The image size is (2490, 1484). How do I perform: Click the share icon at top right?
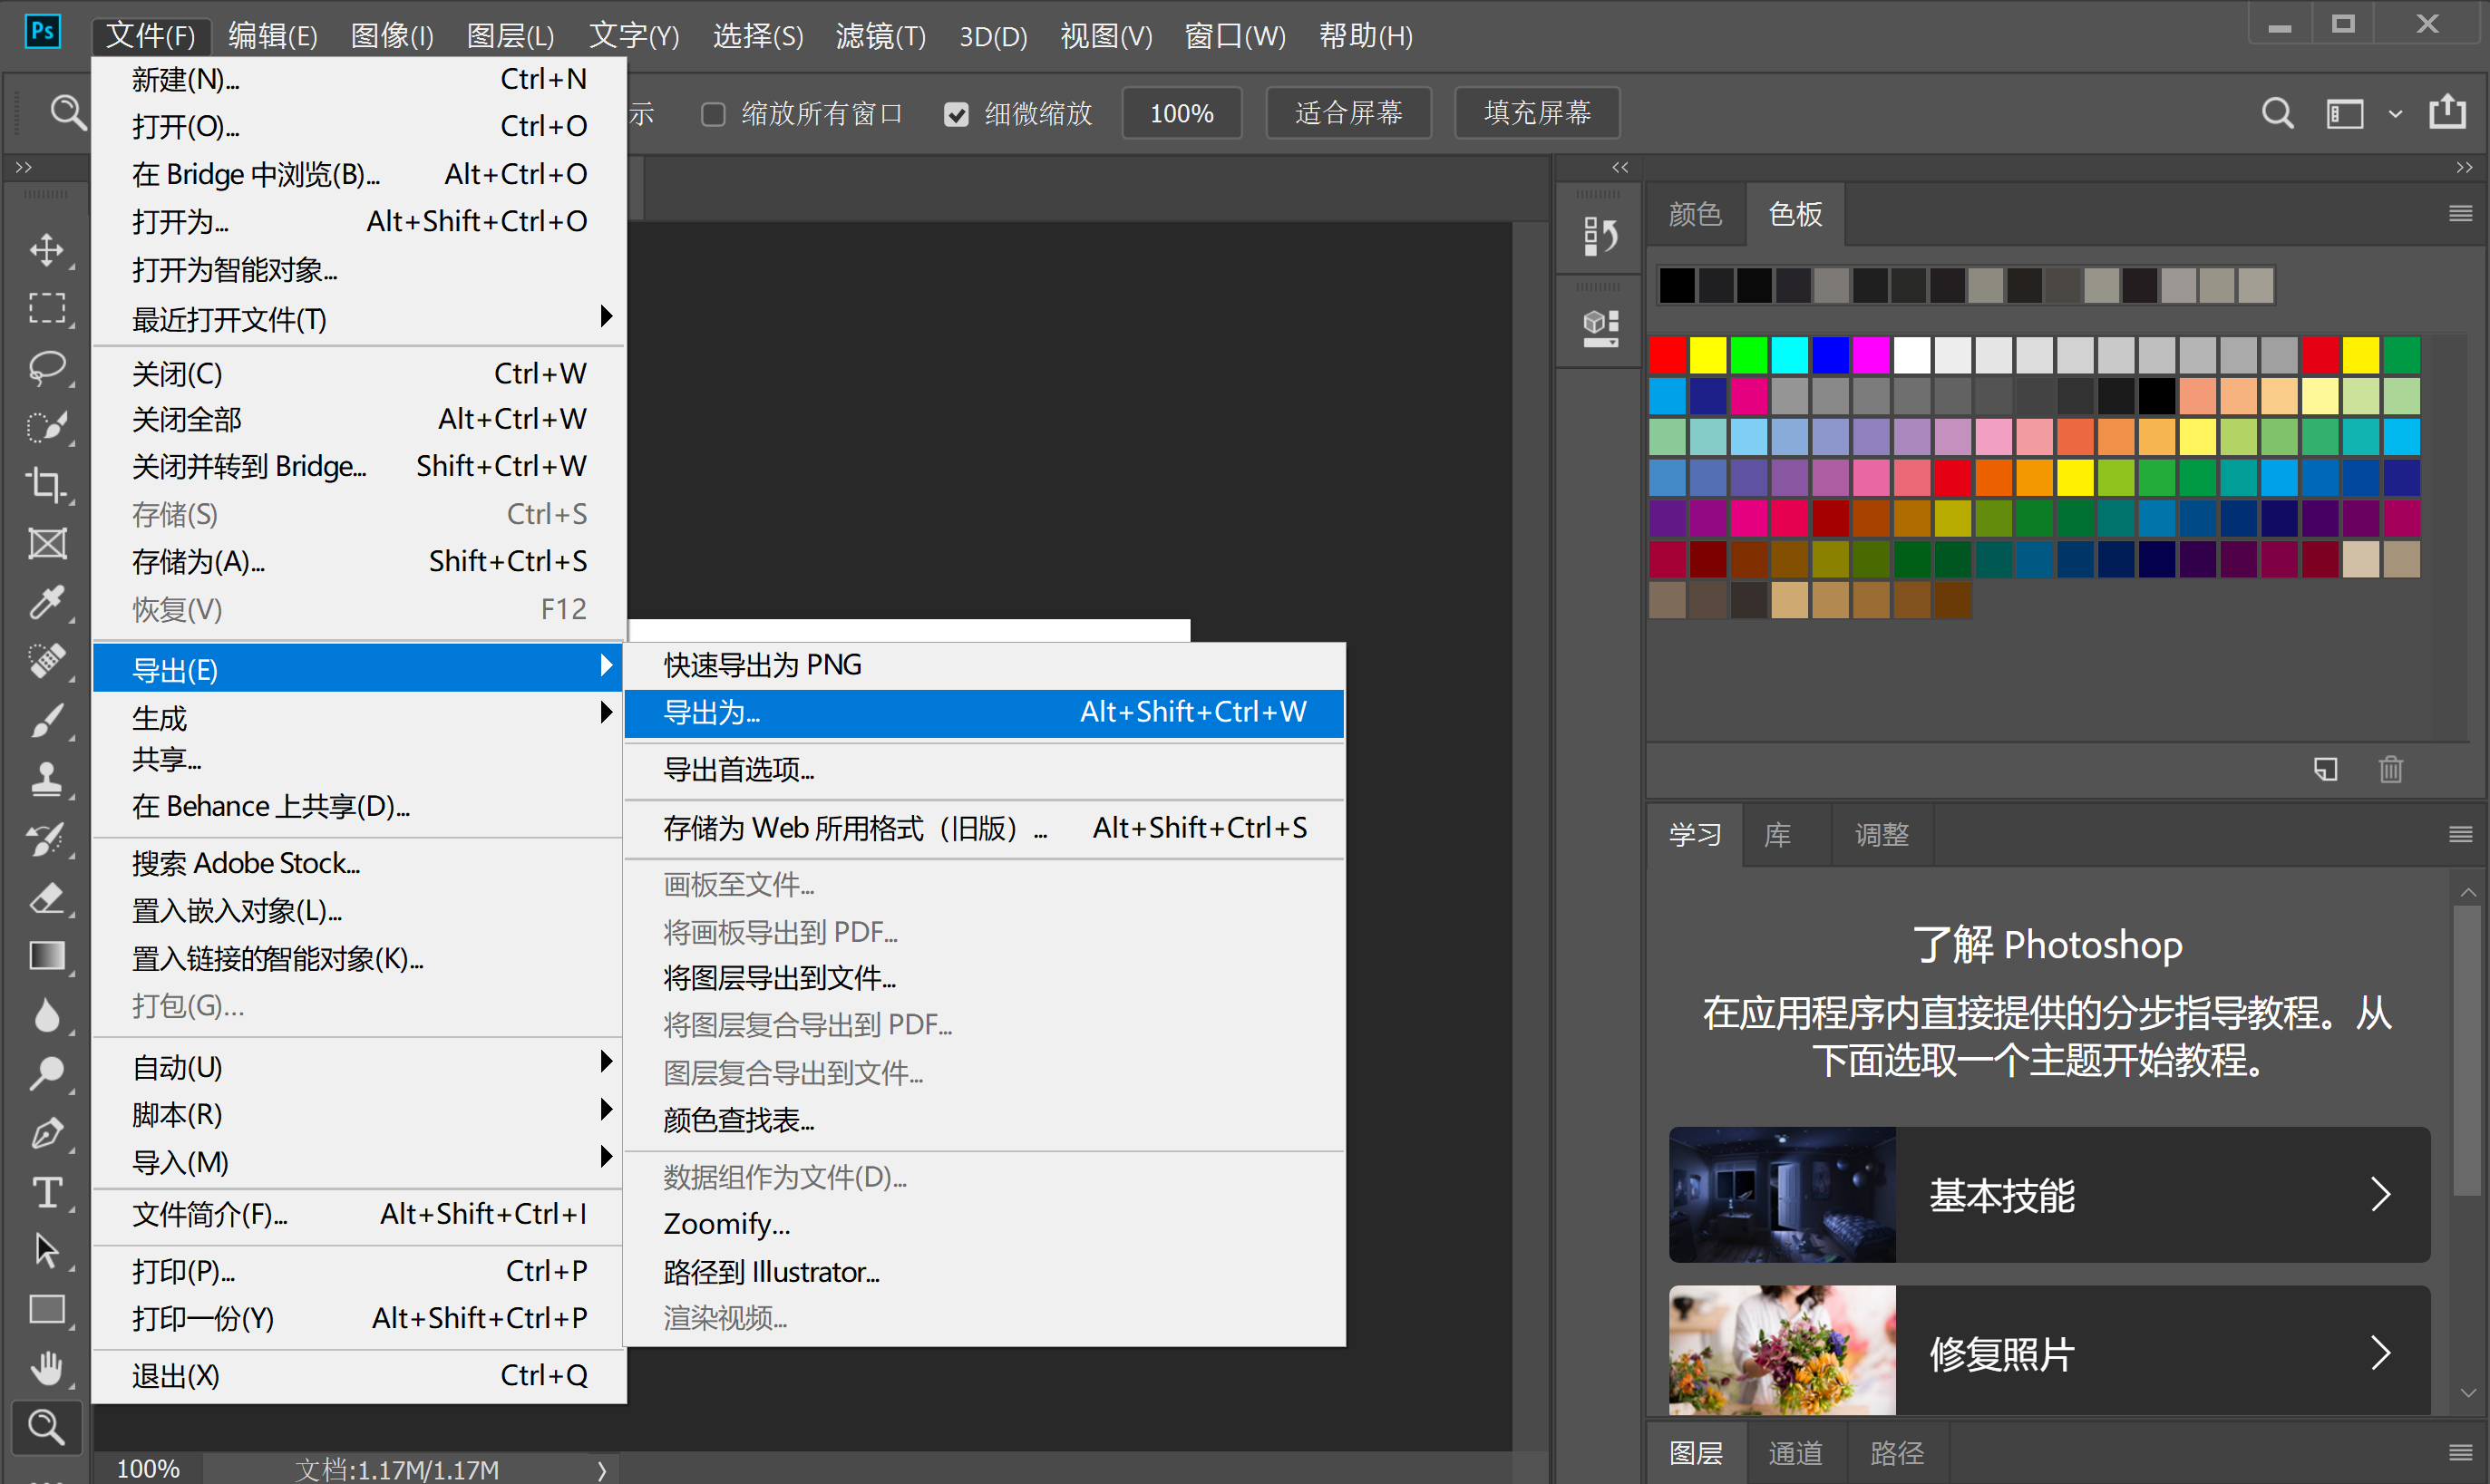[2447, 111]
